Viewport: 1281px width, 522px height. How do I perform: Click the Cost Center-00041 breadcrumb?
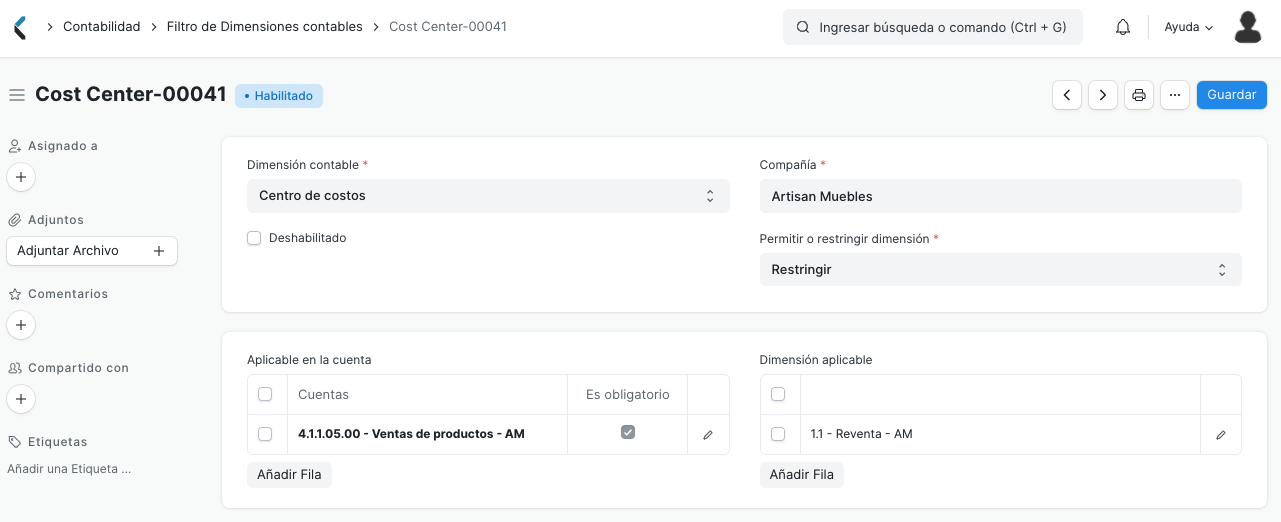coord(448,27)
